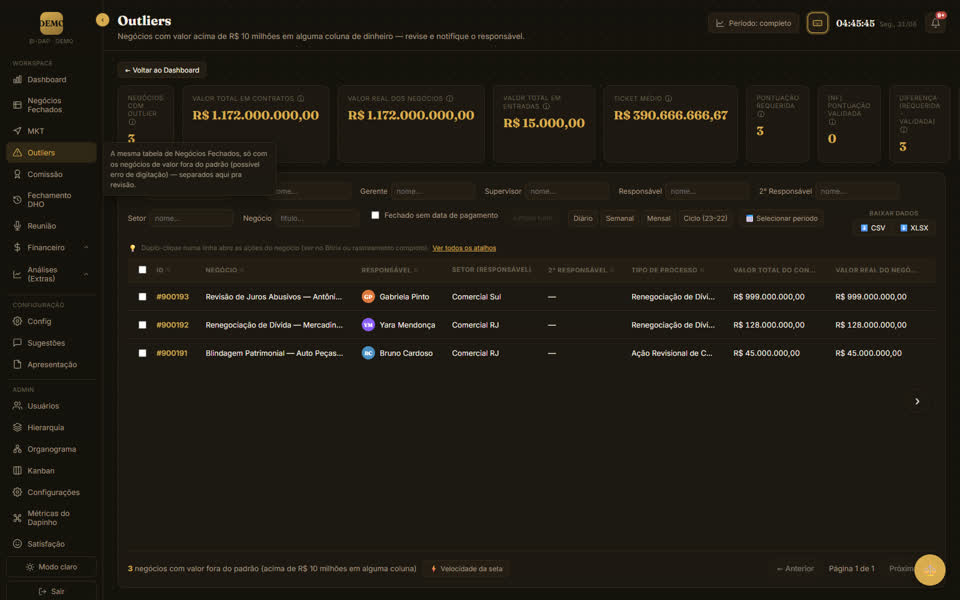Open the Ver todos os atalhos link
Viewport: 960px width, 600px height.
pyautogui.click(x=464, y=248)
